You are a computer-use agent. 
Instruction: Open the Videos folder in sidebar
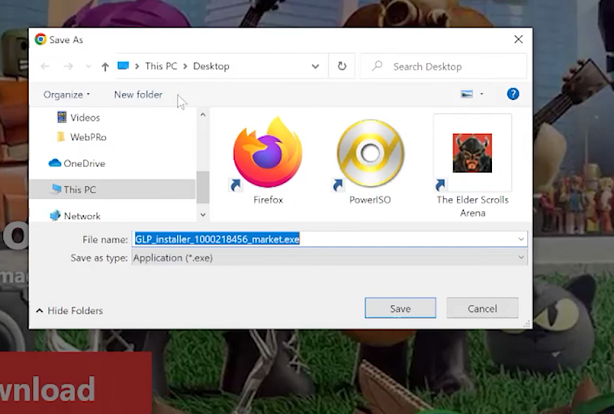click(85, 118)
